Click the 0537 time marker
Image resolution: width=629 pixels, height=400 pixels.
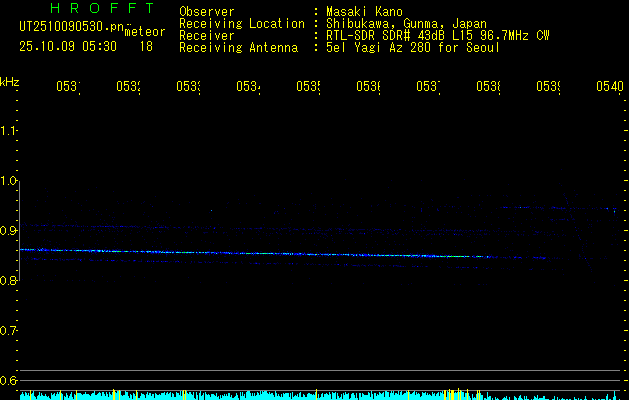[x=428, y=86]
